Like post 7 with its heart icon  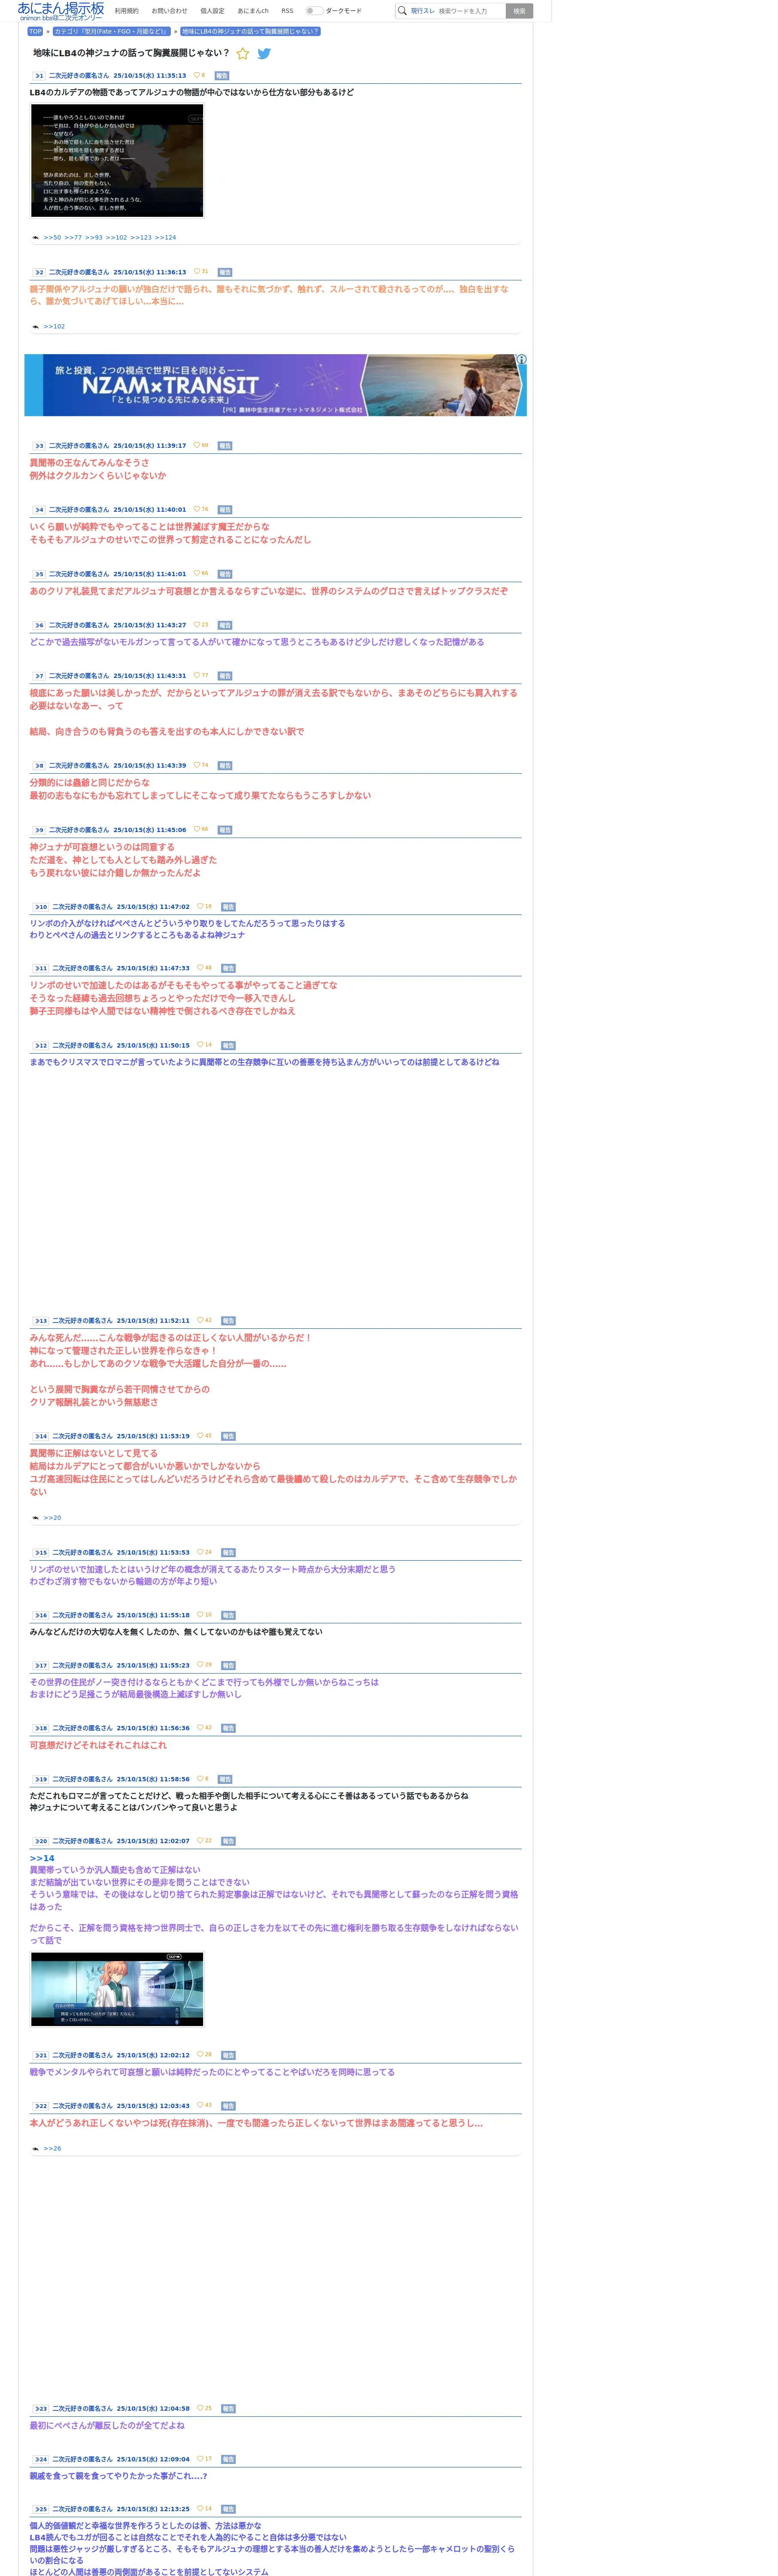tap(197, 675)
